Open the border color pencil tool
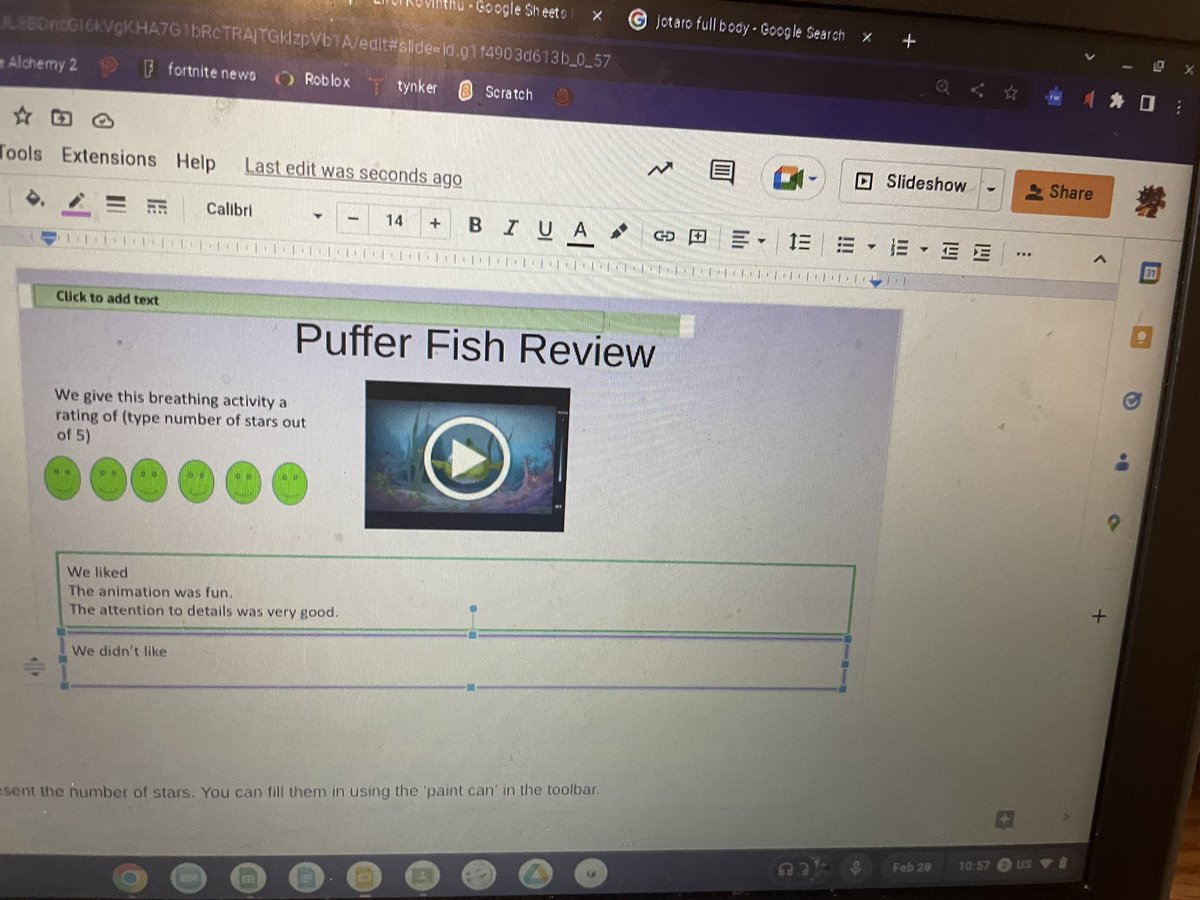 (x=75, y=202)
